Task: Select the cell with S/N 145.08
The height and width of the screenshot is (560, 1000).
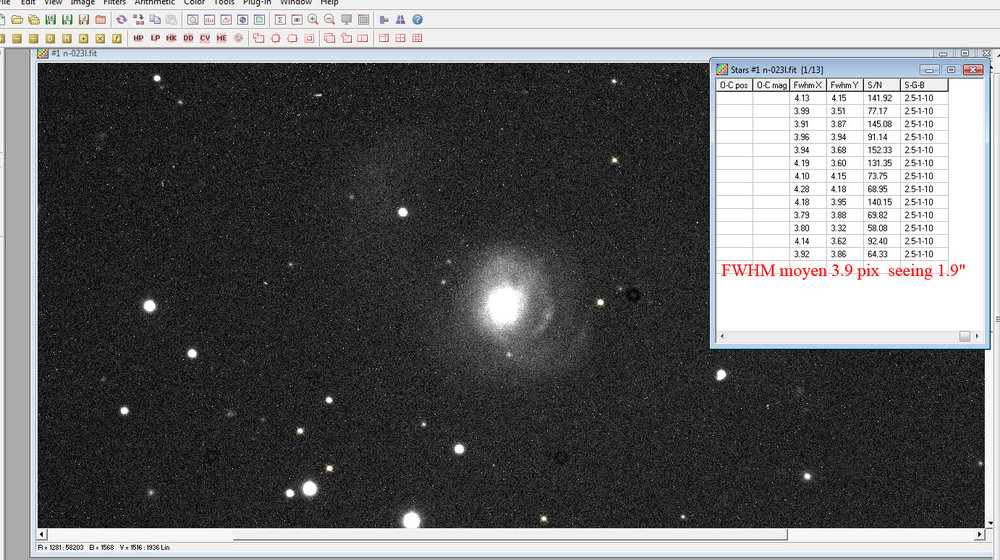Action: pos(881,124)
